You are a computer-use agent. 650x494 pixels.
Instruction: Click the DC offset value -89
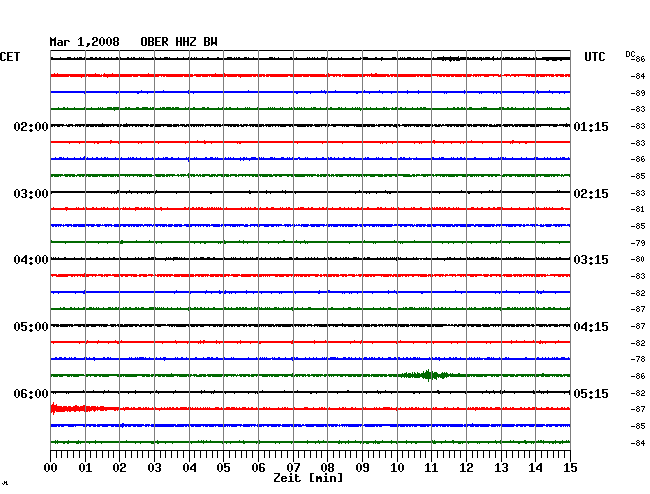[x=638, y=93]
